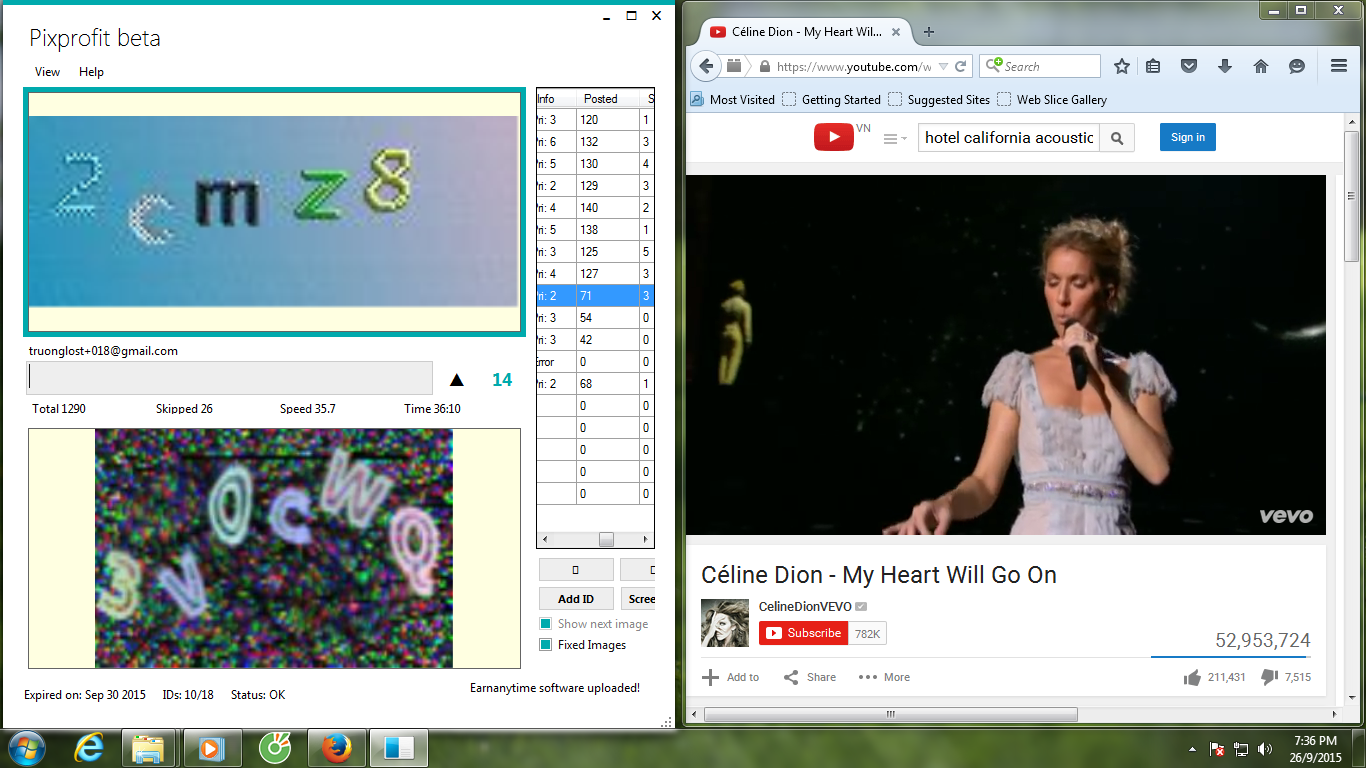Subscribe to the CelineDionVEVO channel
This screenshot has height=768, width=1366.
803,633
